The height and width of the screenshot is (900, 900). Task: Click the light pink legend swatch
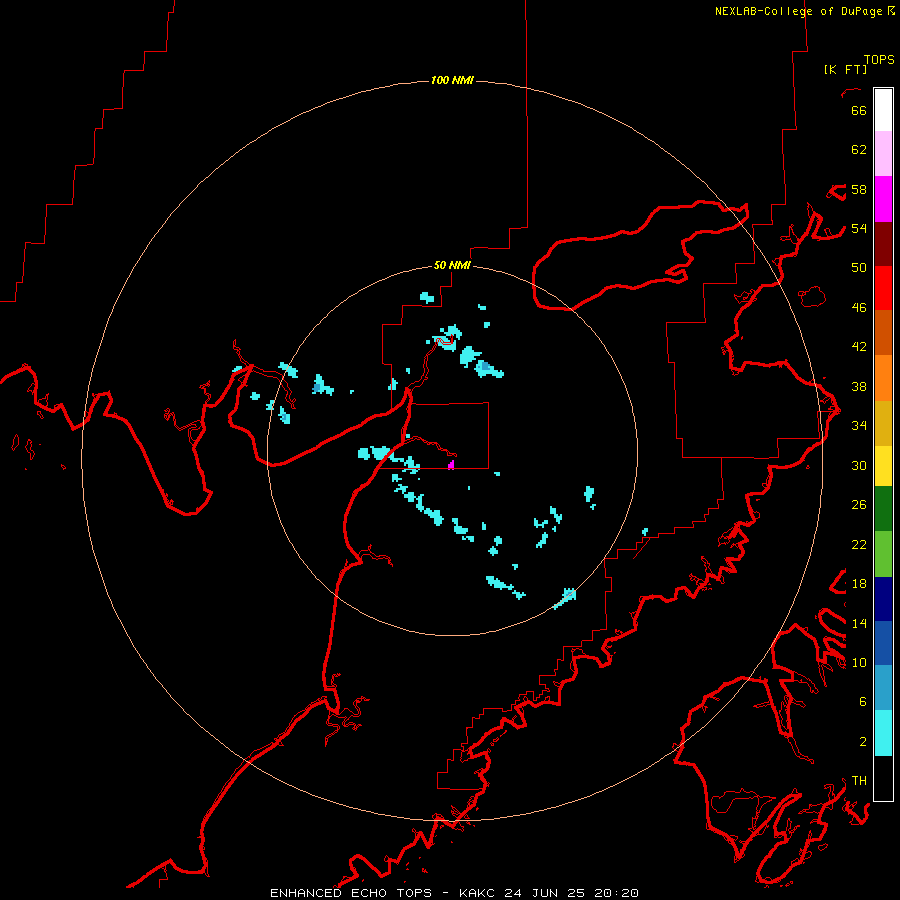click(883, 153)
